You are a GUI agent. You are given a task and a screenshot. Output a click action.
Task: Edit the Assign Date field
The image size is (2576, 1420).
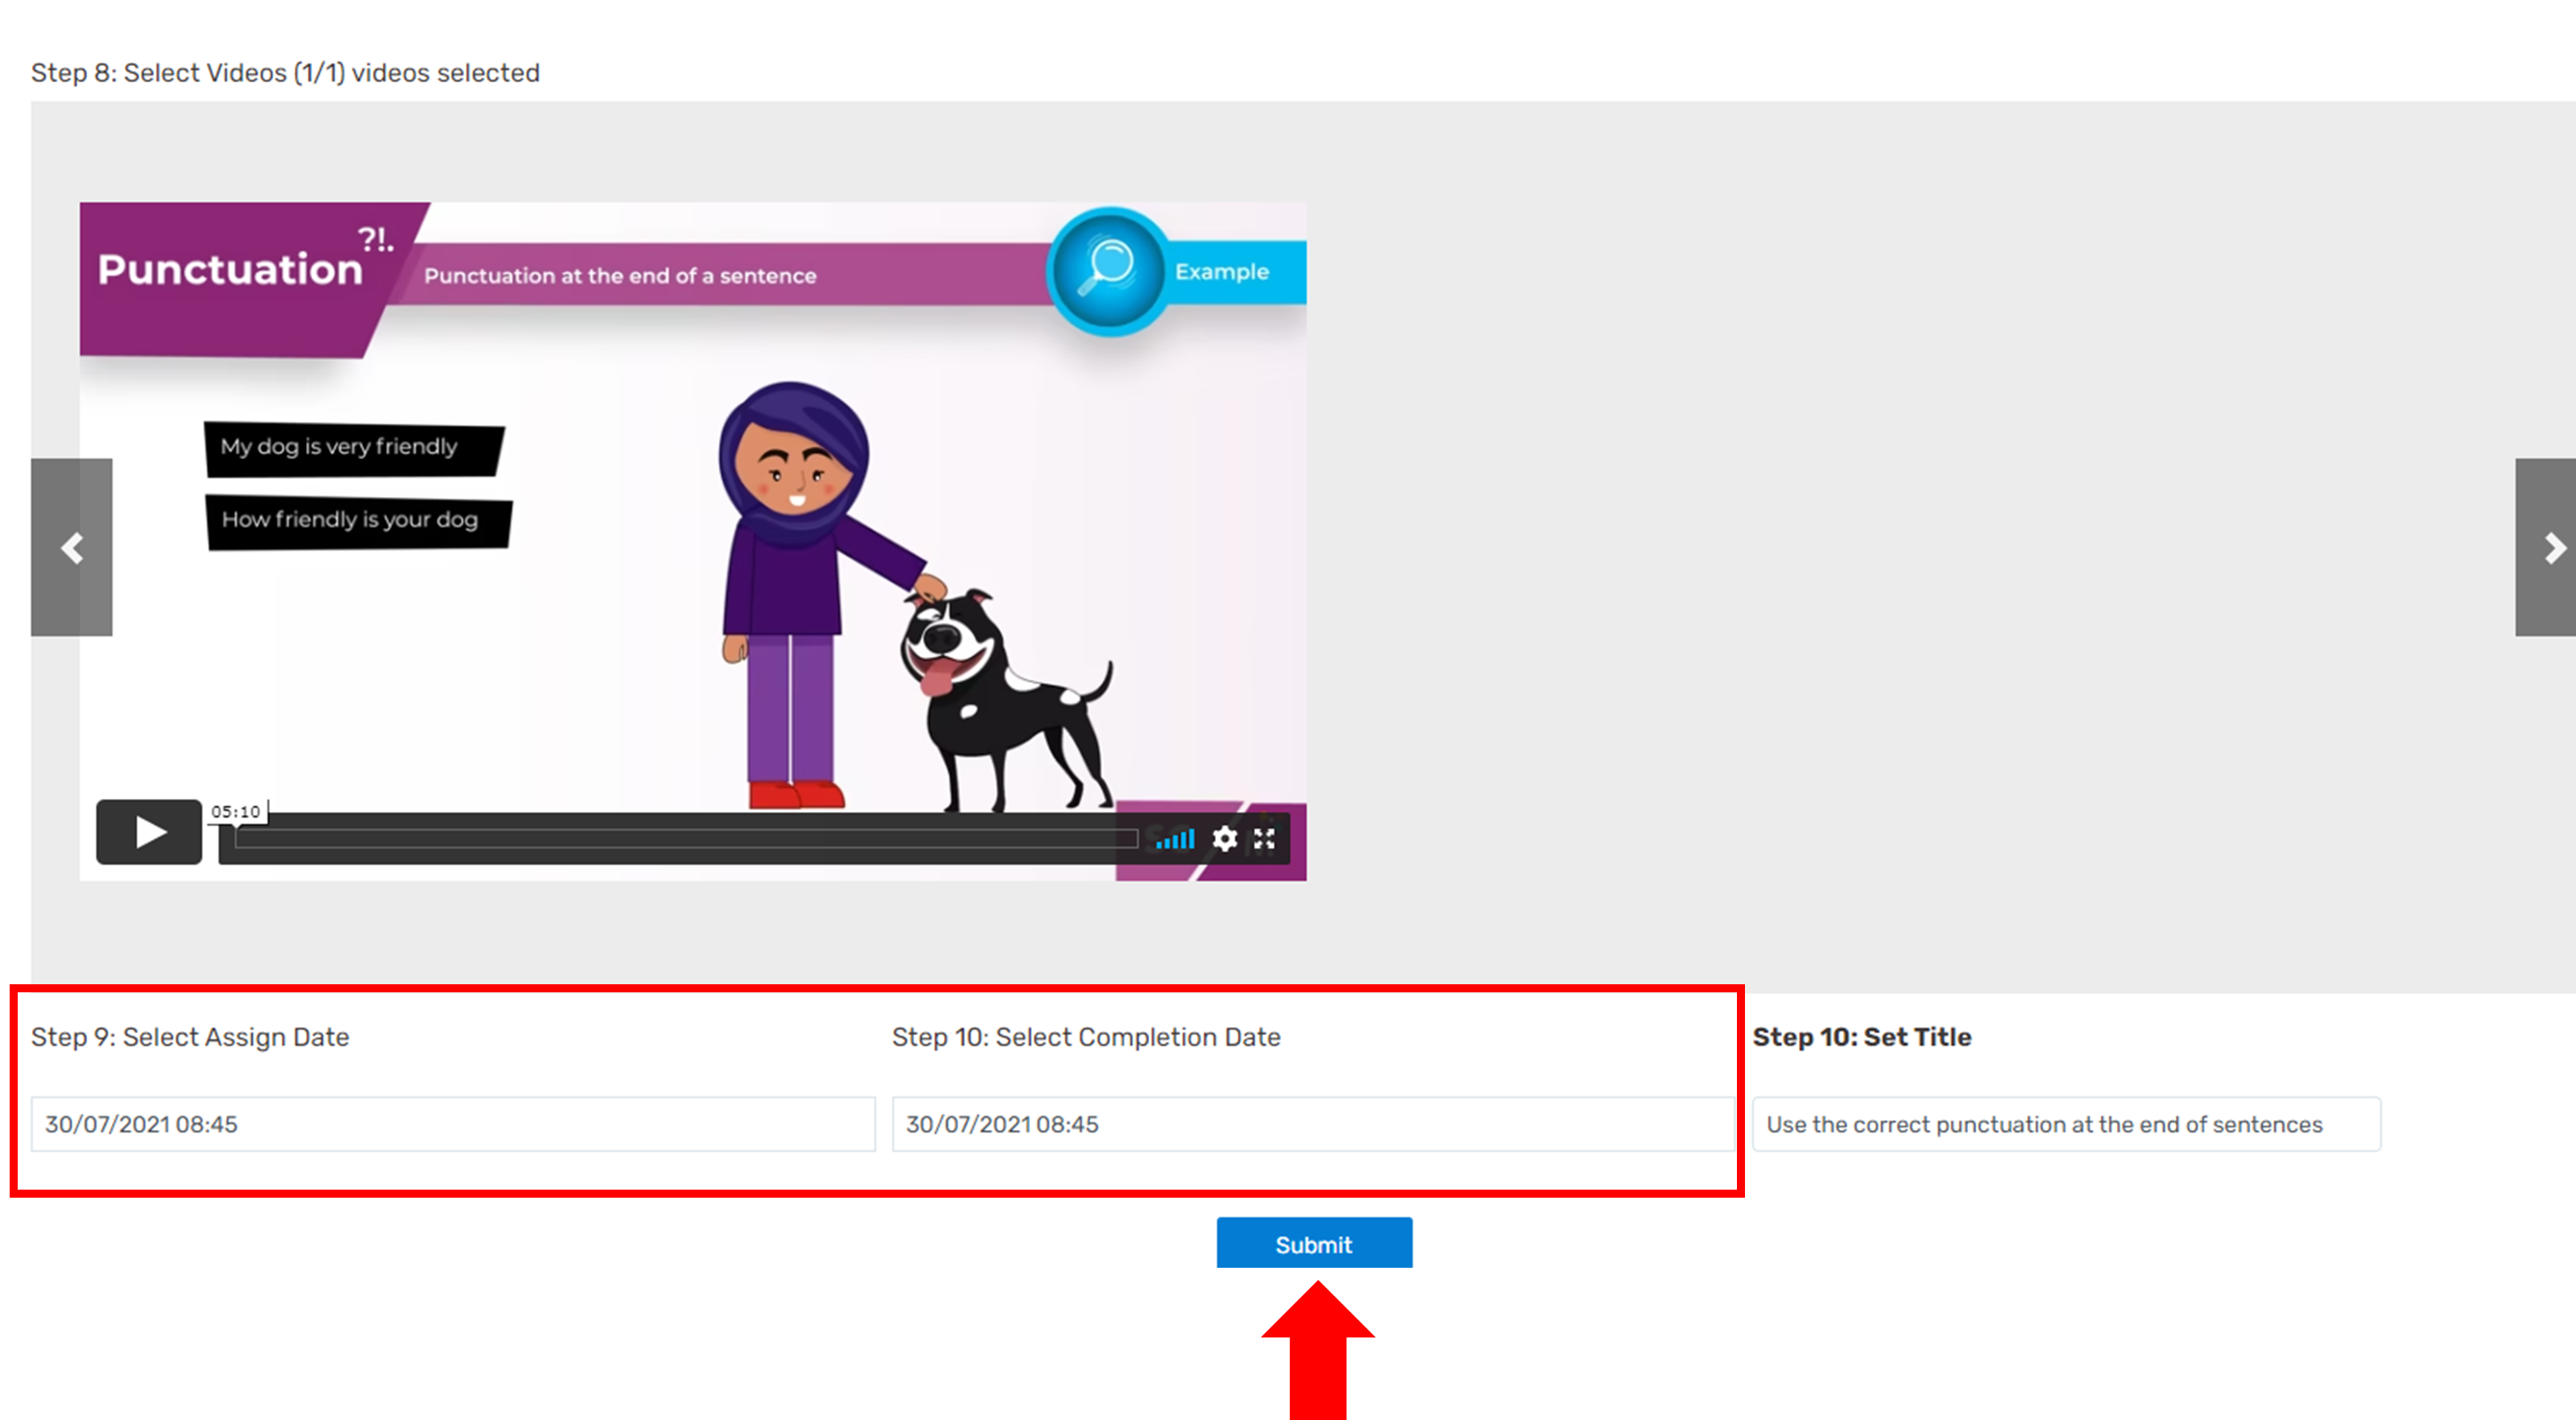tap(453, 1124)
